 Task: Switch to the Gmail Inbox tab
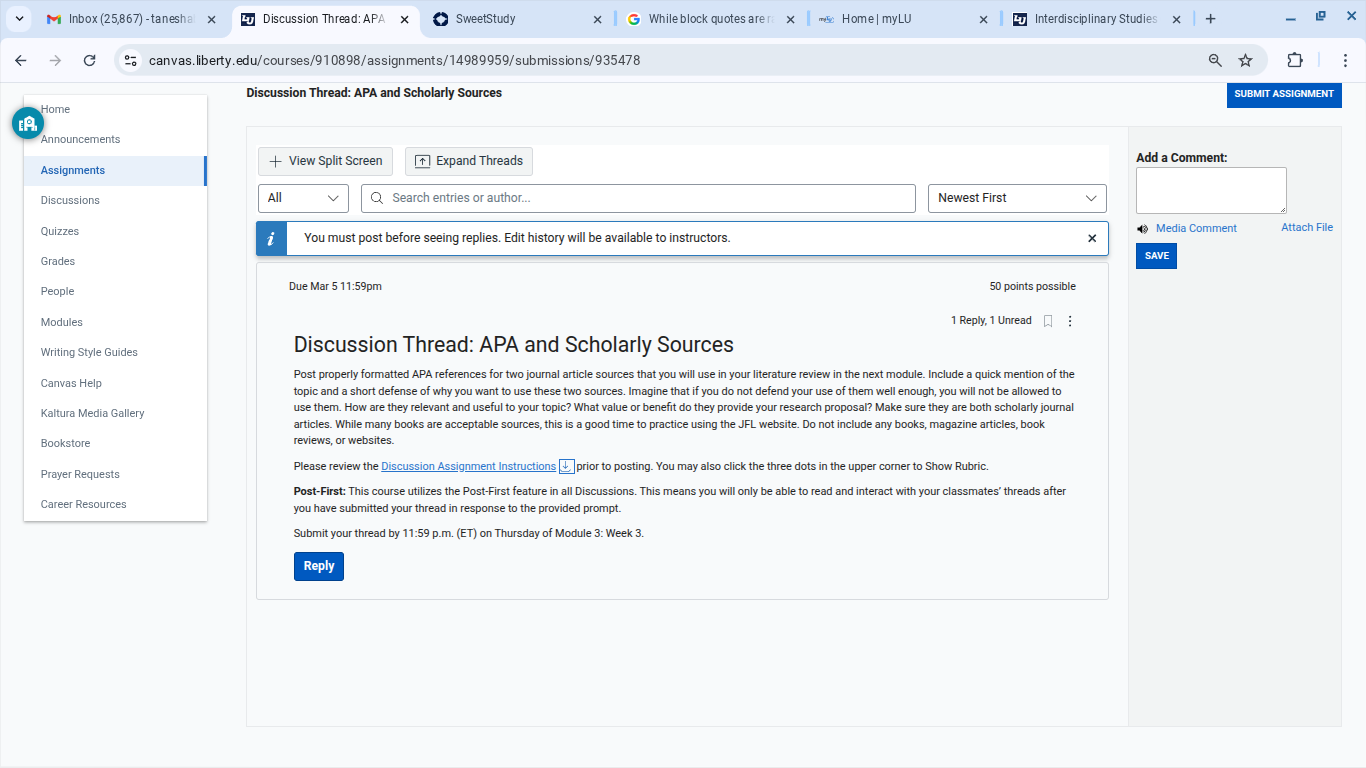tap(131, 19)
